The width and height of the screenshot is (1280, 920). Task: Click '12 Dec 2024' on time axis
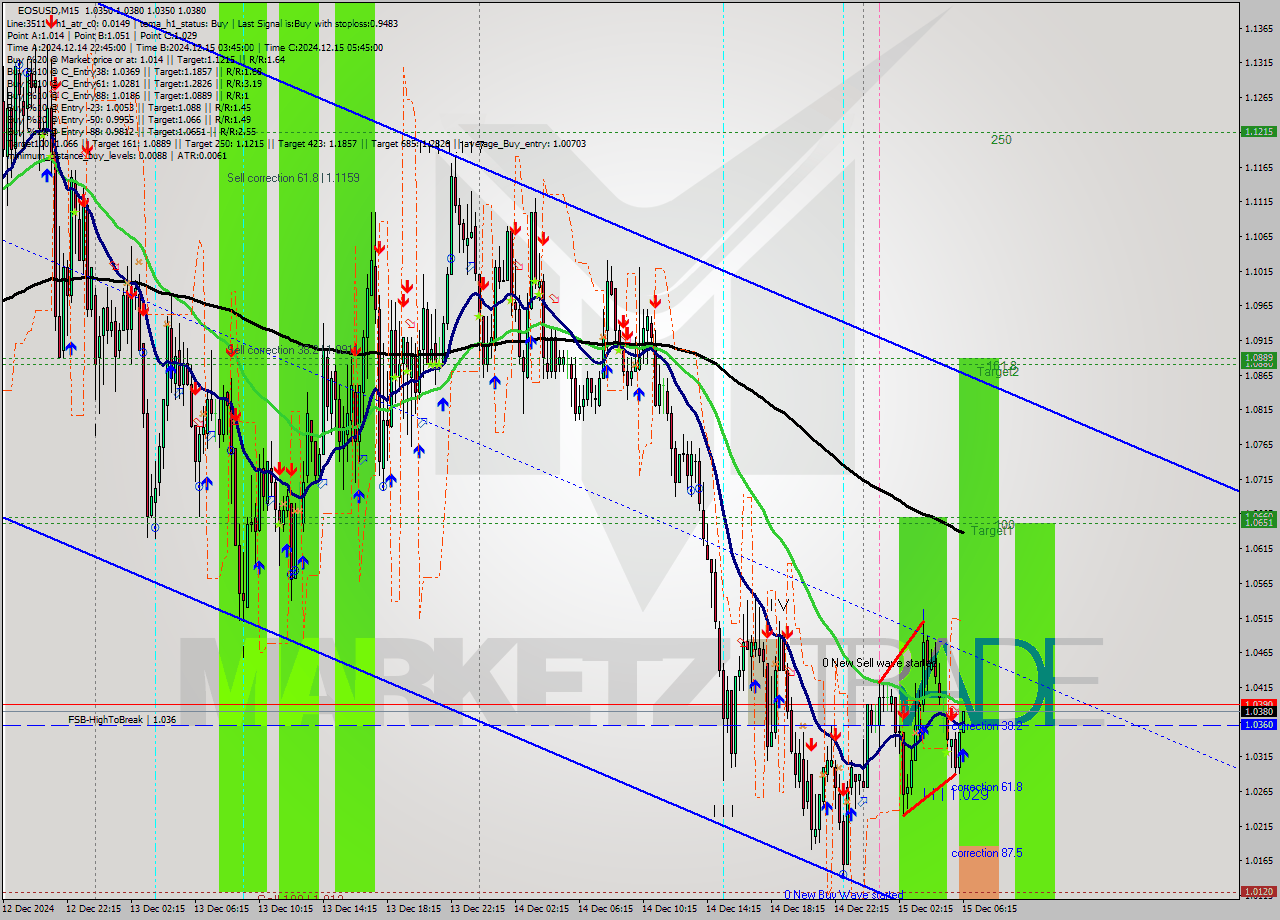[x=29, y=909]
